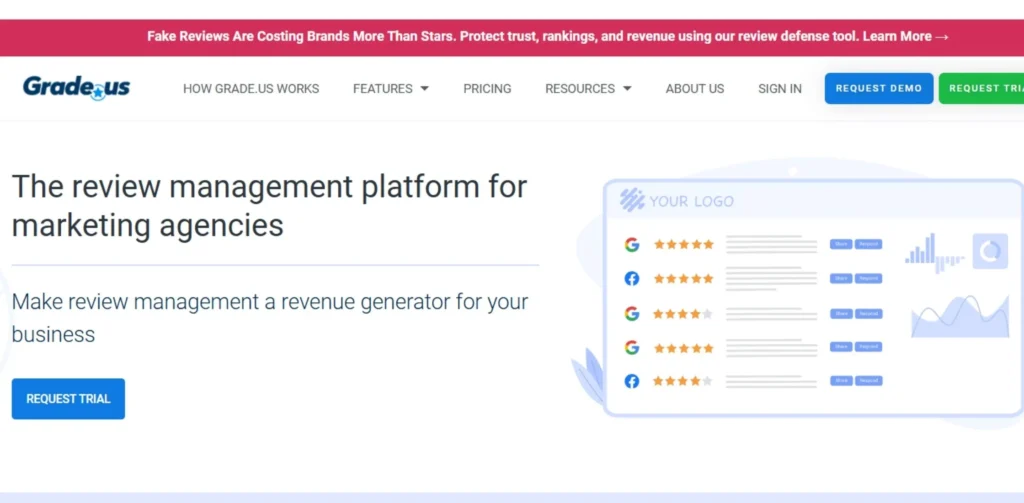Screen dimensions: 1024x503
Task: Expand the Resources dropdown arrow
Action: coord(627,88)
